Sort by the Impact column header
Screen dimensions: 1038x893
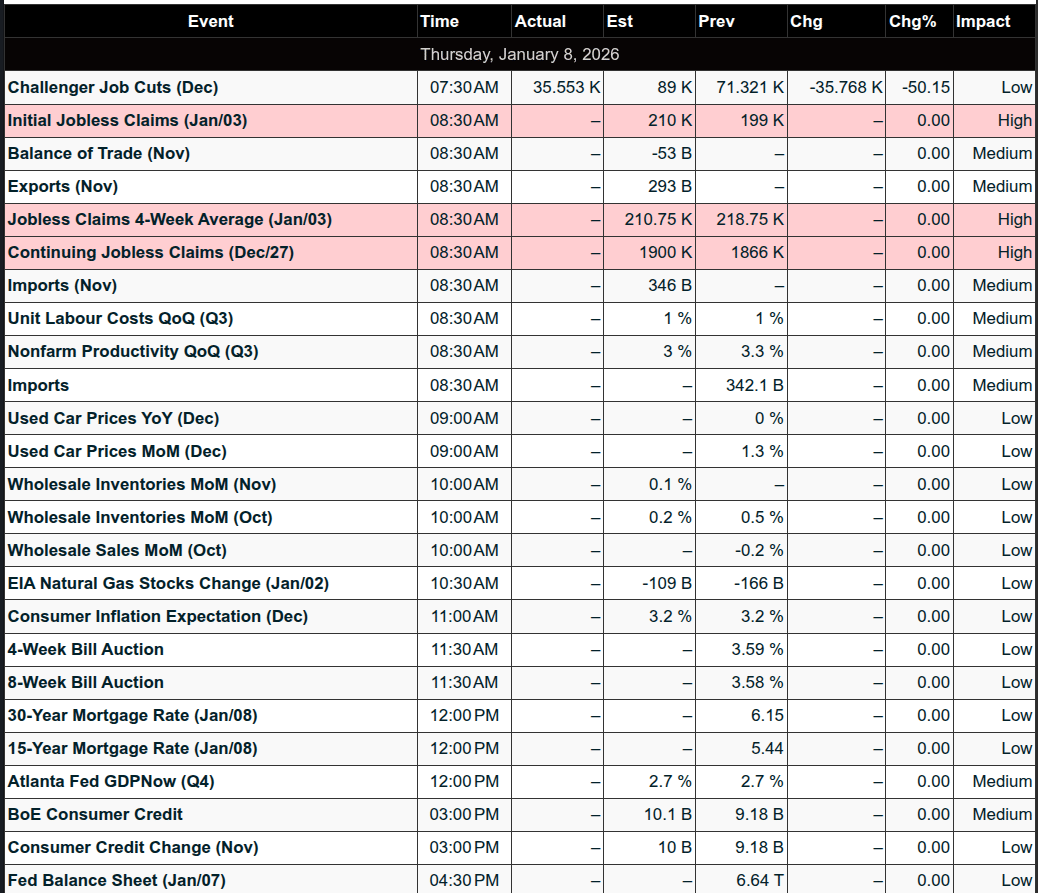[983, 21]
